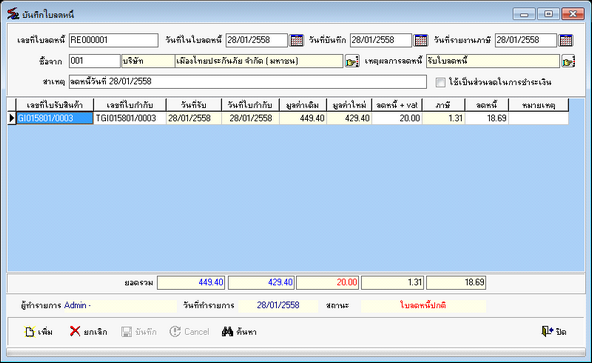Screen dimensions: 592x363
Task: Click the ค้นหา (search) binoculars button
Action: point(239,332)
